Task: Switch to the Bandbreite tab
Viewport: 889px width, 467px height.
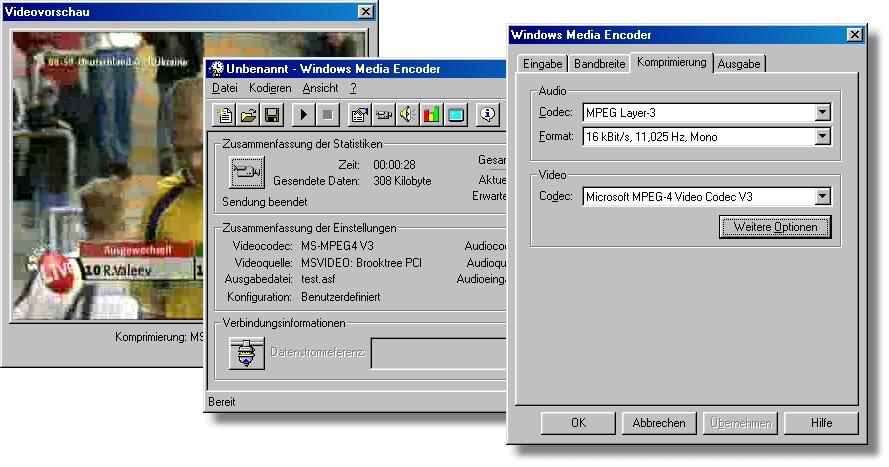Action: pyautogui.click(x=599, y=63)
